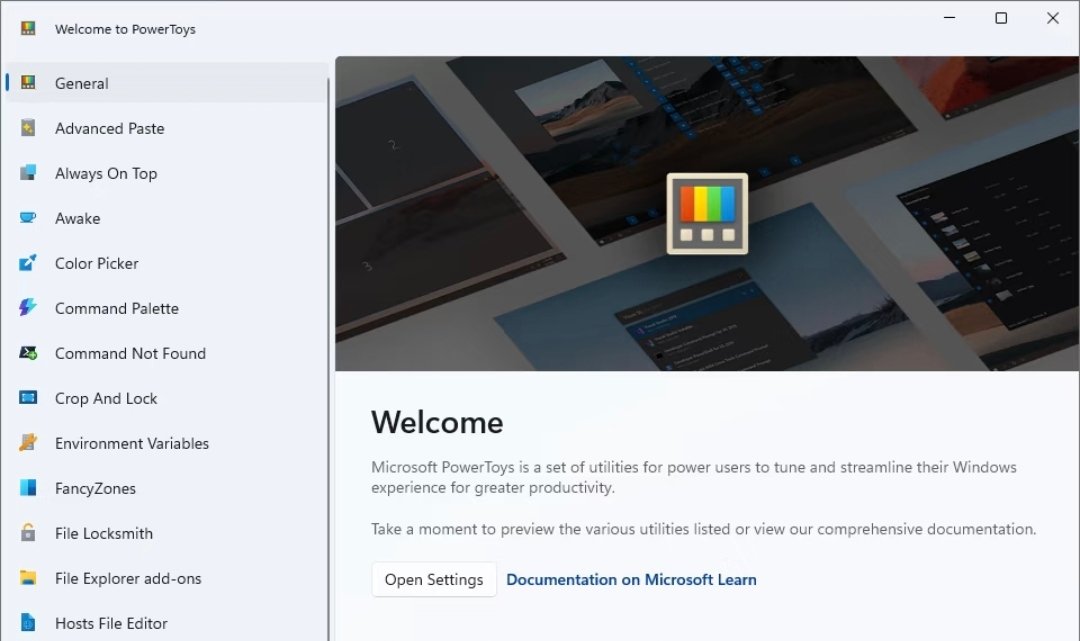The image size is (1080, 641).
Task: Select Command Not Found in sidebar
Action: (130, 353)
